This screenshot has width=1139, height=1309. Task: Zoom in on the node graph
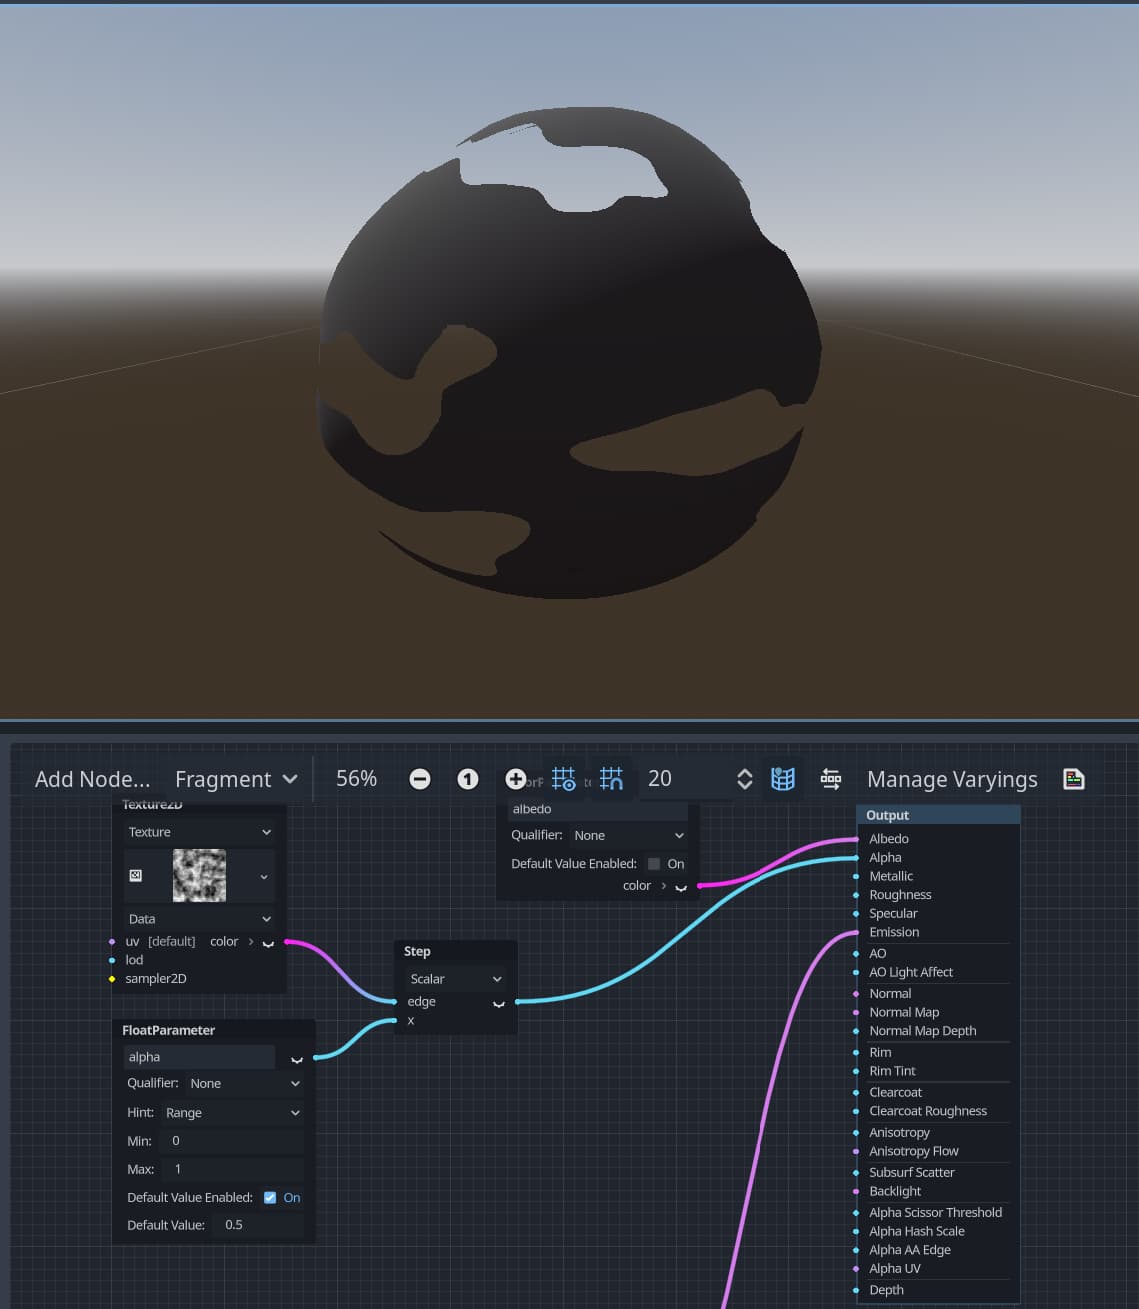515,778
